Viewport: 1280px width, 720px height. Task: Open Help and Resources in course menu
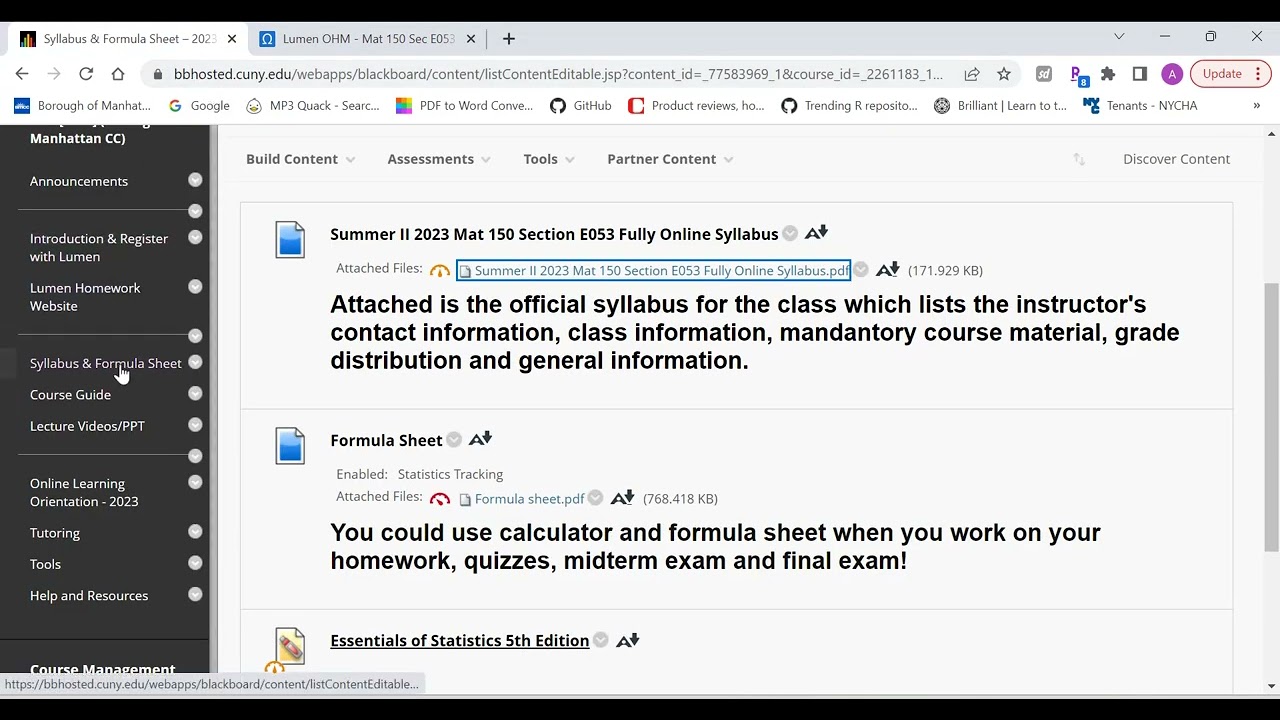click(x=89, y=595)
